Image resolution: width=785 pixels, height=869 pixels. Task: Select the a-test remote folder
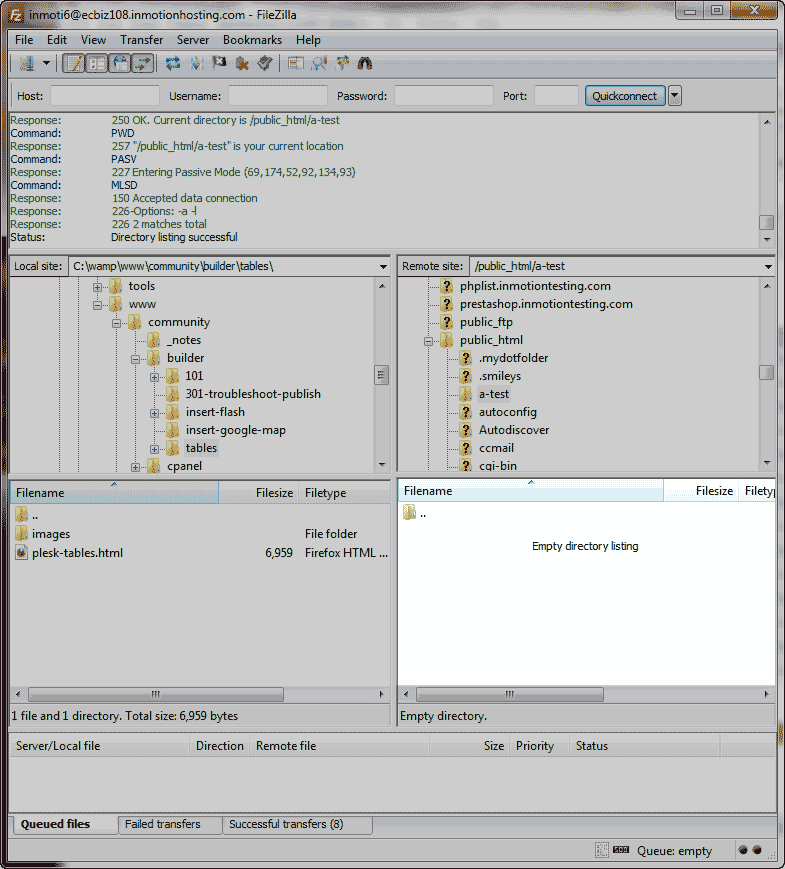pos(493,394)
